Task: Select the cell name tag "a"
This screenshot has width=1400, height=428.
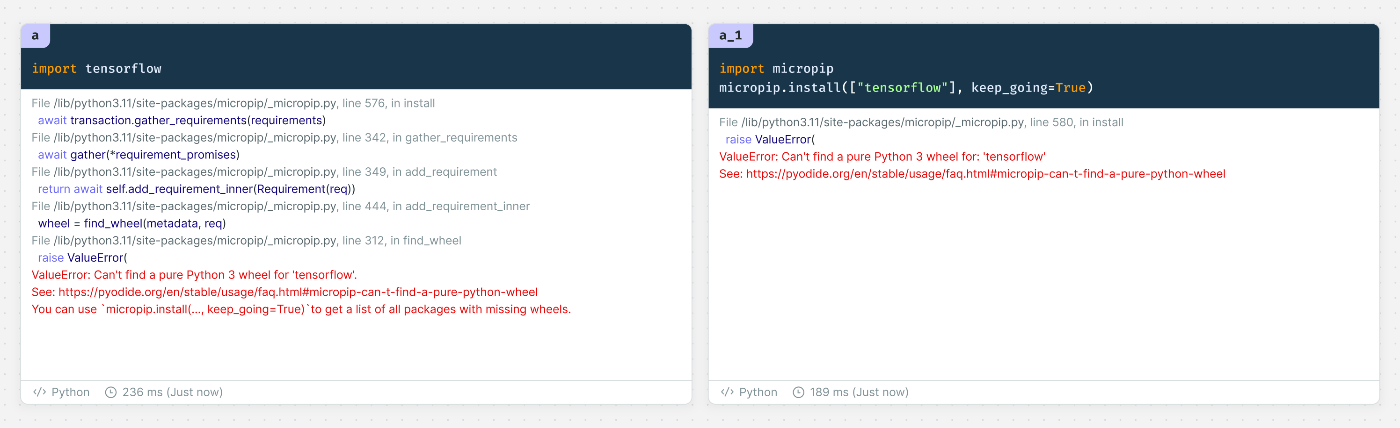Action: pos(35,36)
